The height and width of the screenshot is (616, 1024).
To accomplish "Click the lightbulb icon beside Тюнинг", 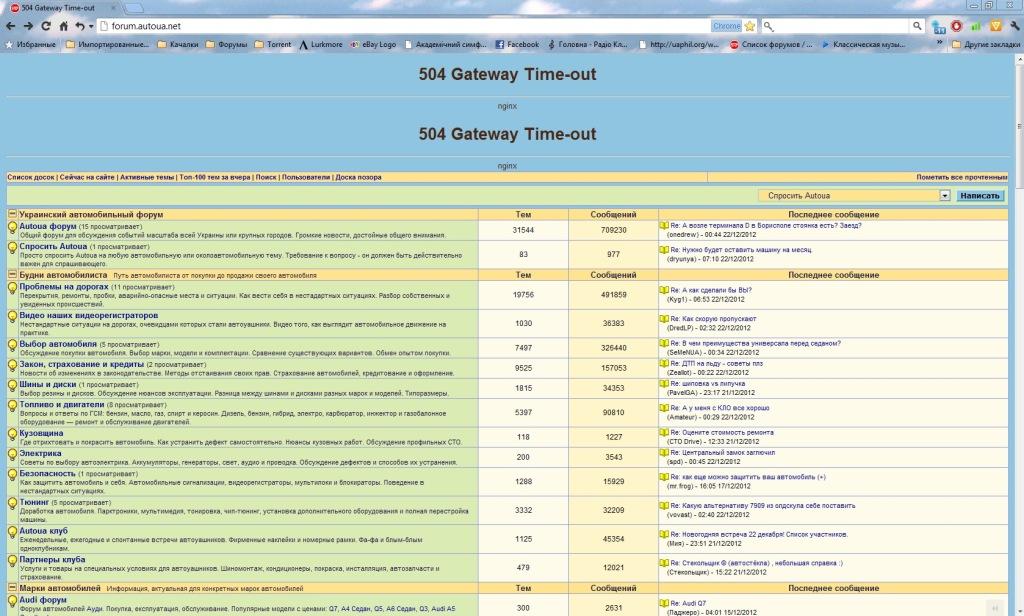I will point(13,507).
